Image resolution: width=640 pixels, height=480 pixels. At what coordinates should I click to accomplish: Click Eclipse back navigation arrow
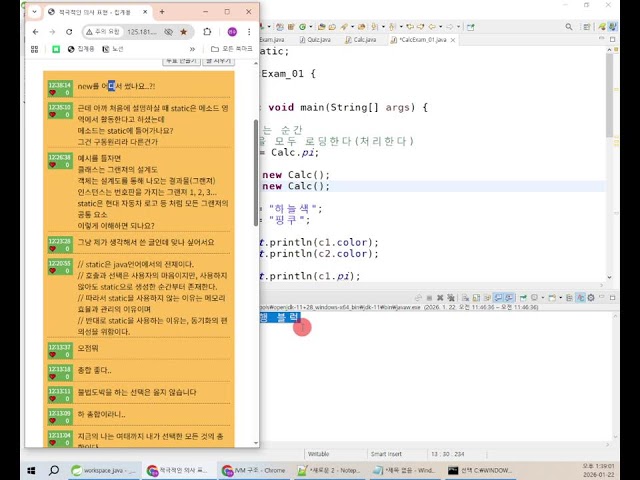(432, 27)
